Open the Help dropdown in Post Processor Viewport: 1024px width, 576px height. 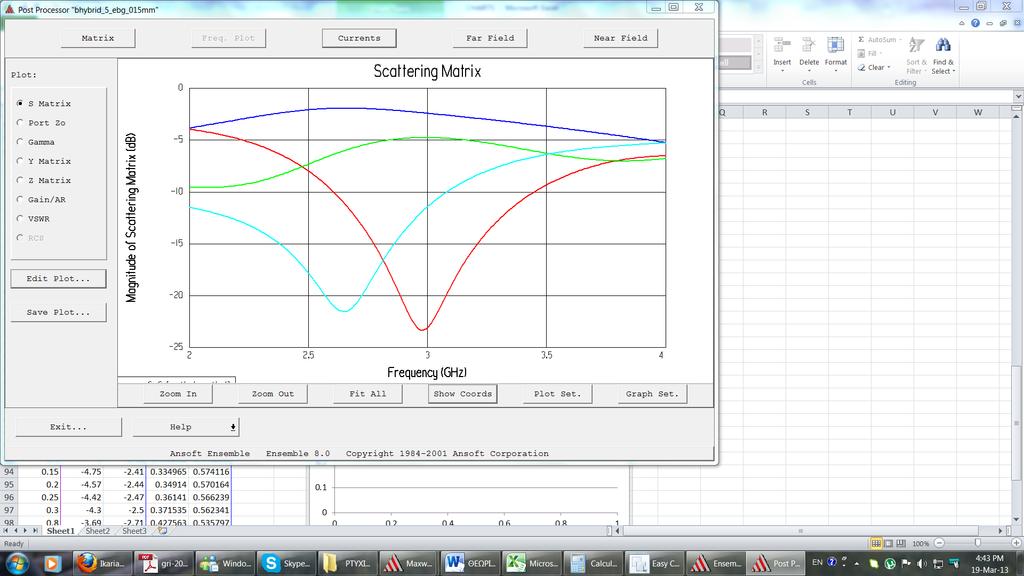pyautogui.click(x=186, y=427)
